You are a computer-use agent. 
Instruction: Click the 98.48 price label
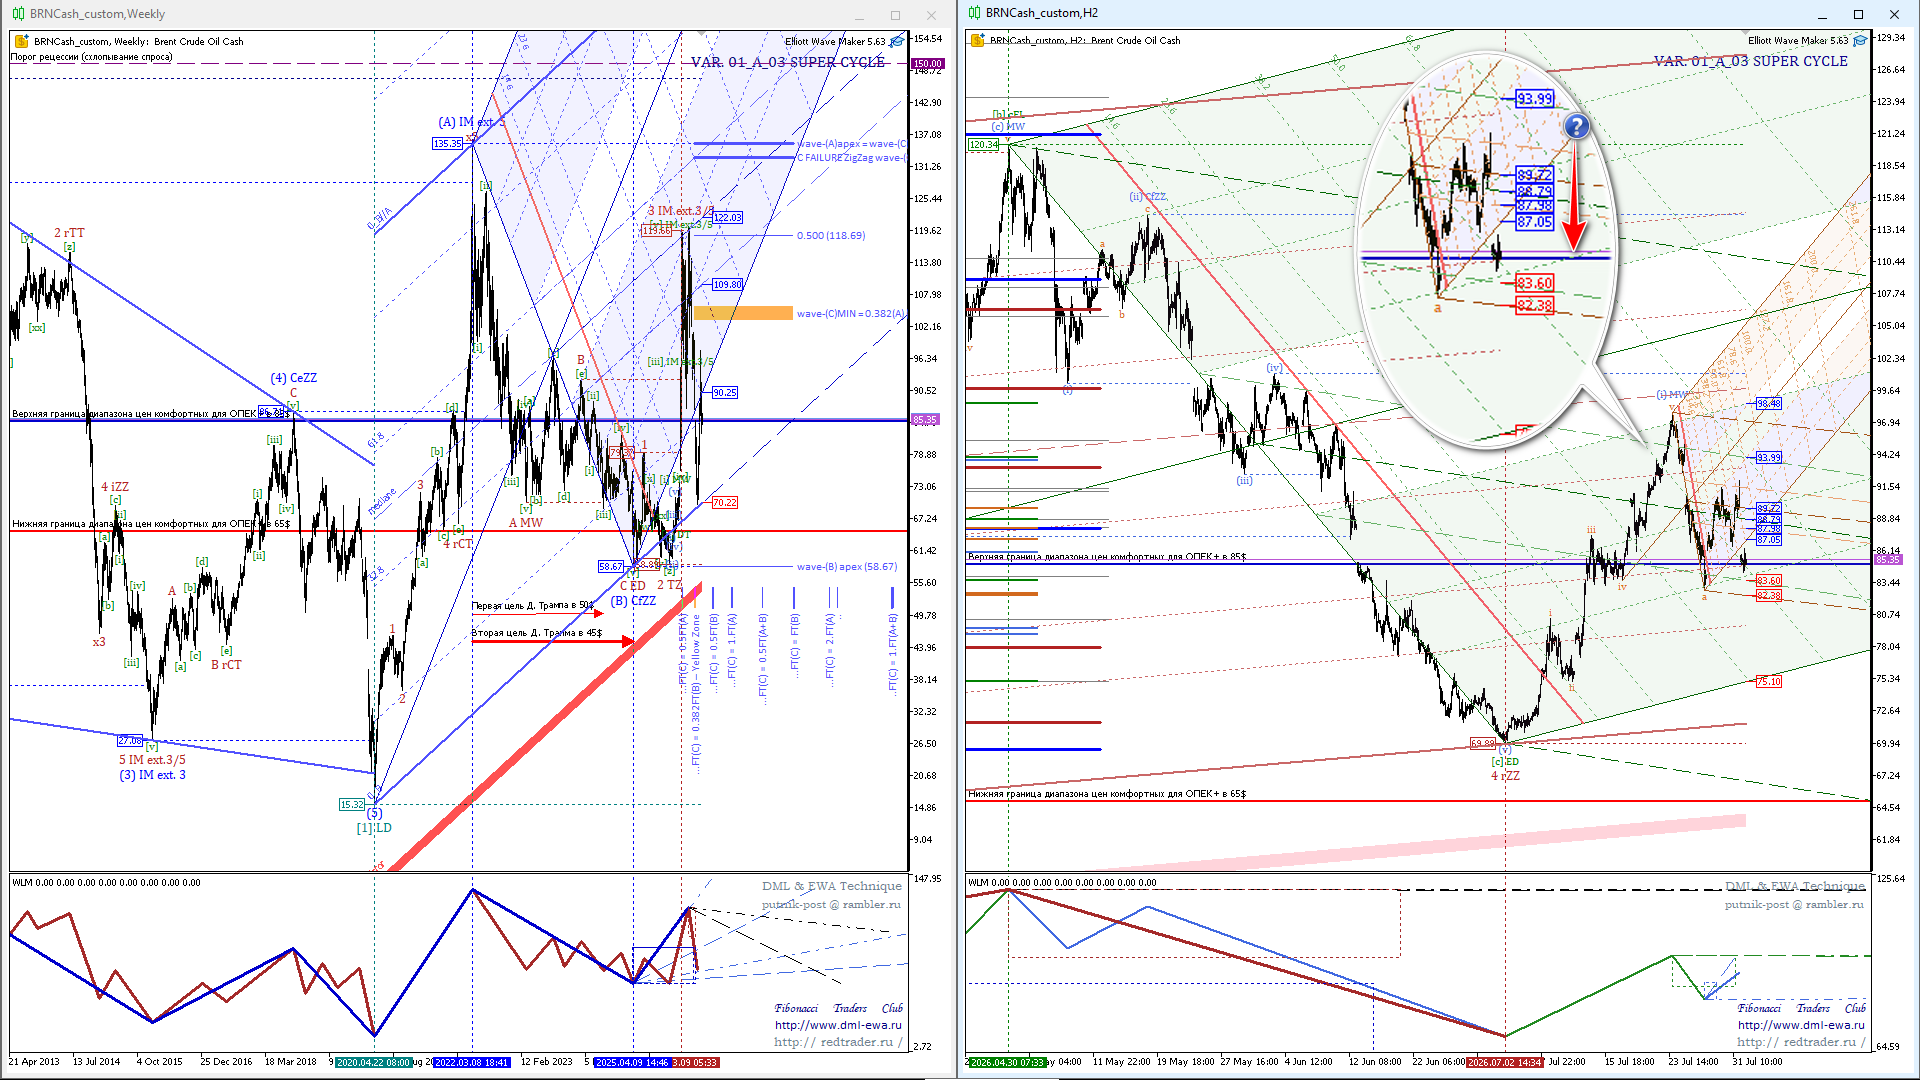point(1769,404)
